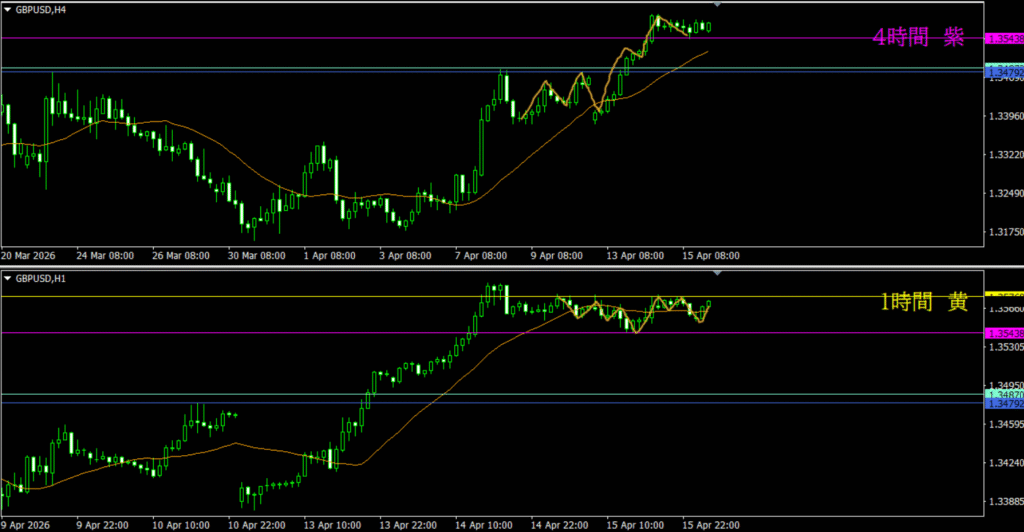
Task: Click the yellow '1時間 黄' text label
Action: [x=923, y=303]
